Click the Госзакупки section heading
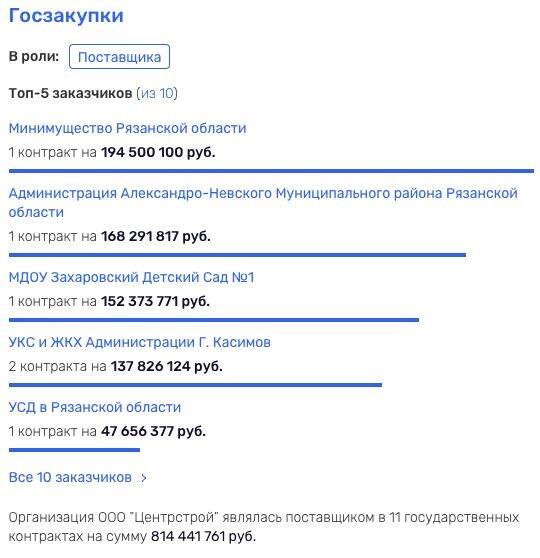540x558 pixels. [x=66, y=16]
